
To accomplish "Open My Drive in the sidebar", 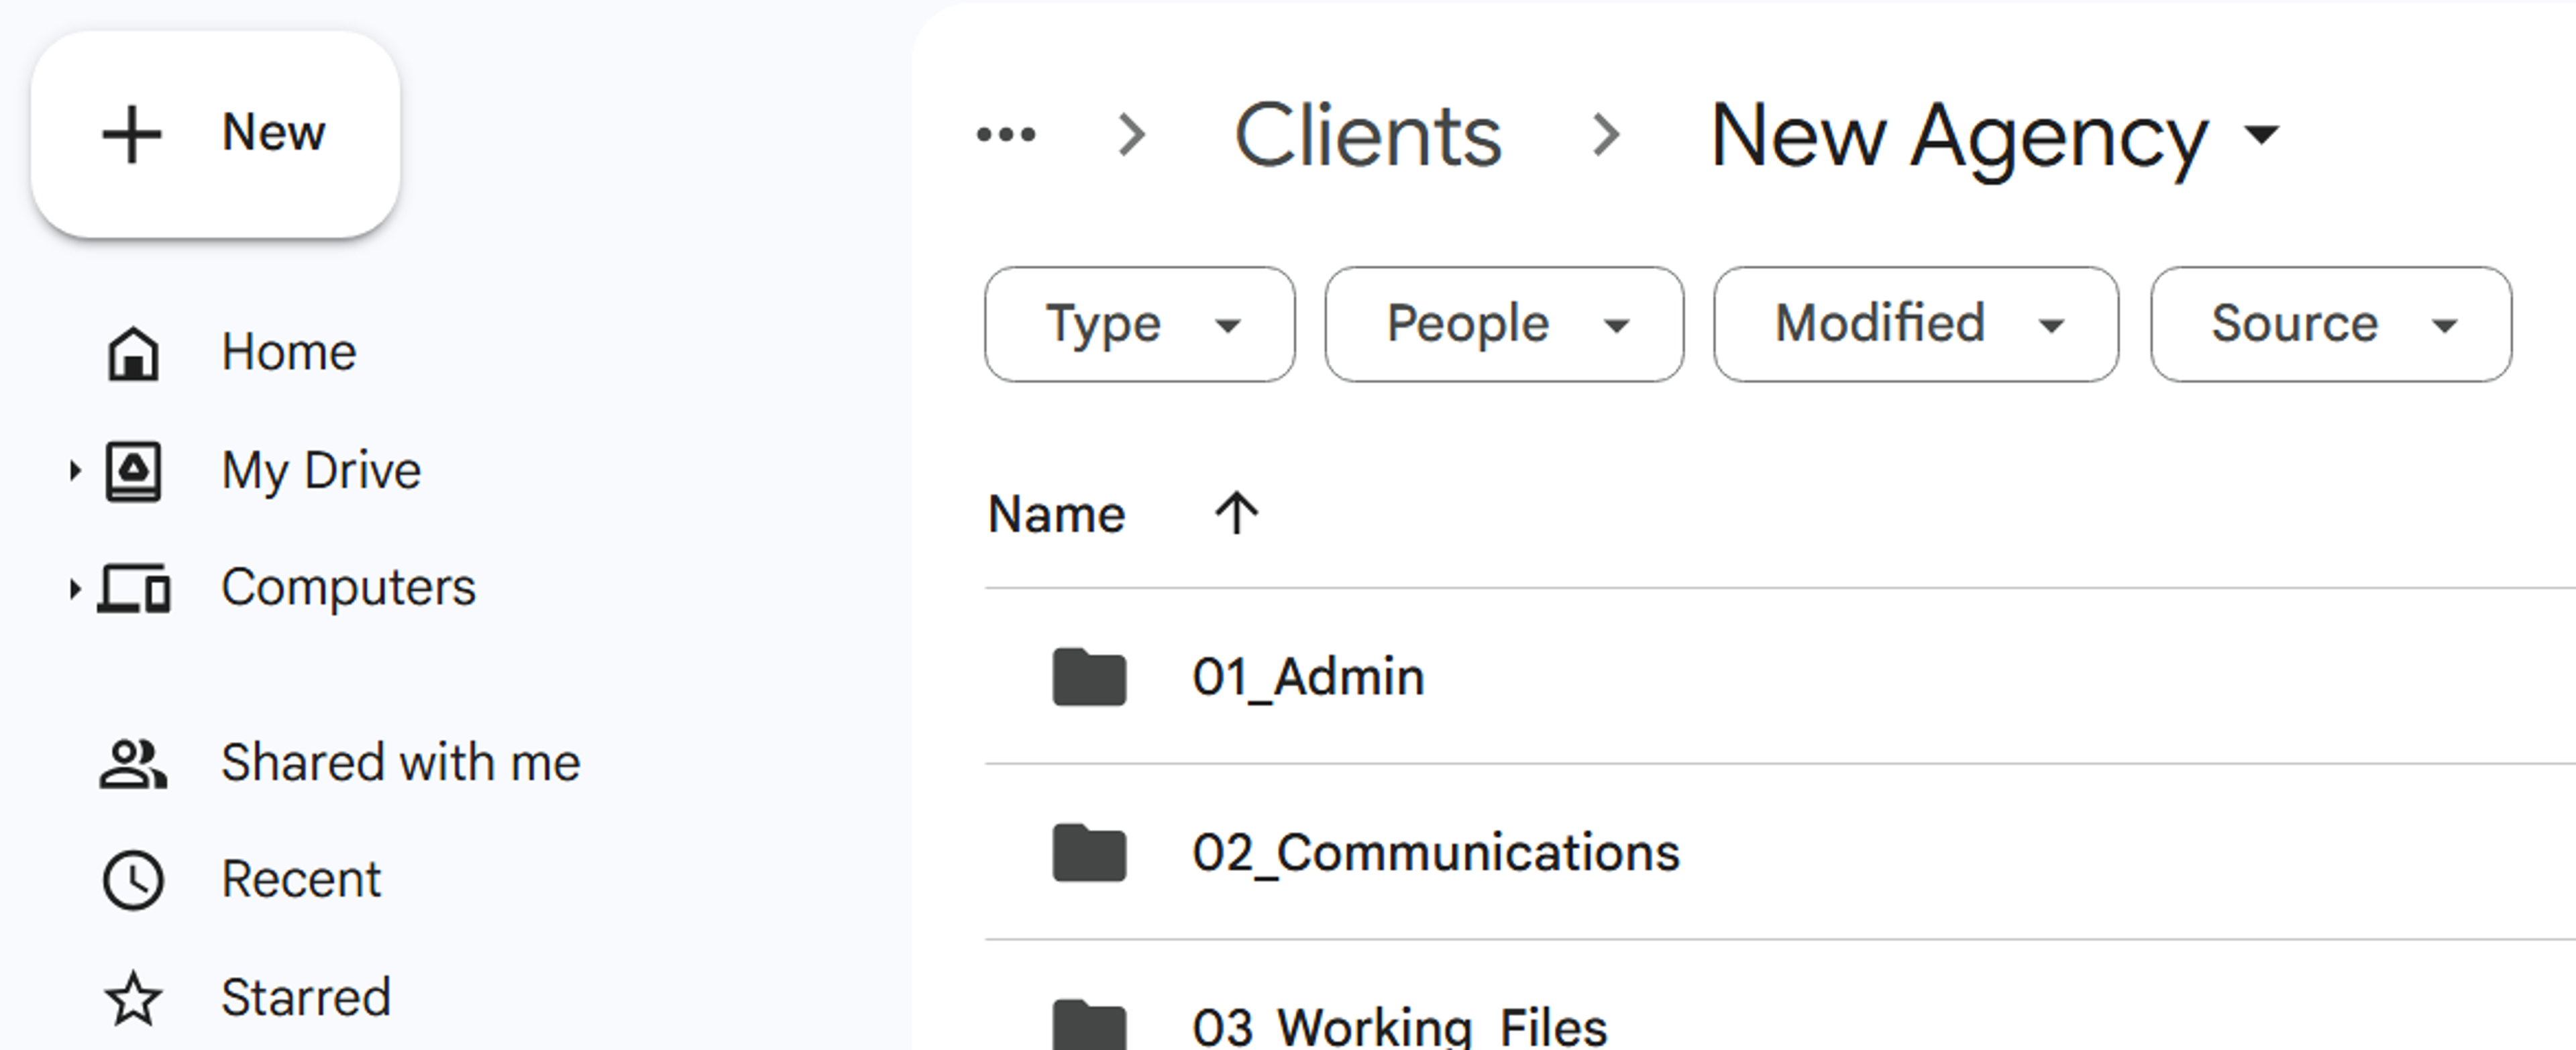I will coord(321,470).
